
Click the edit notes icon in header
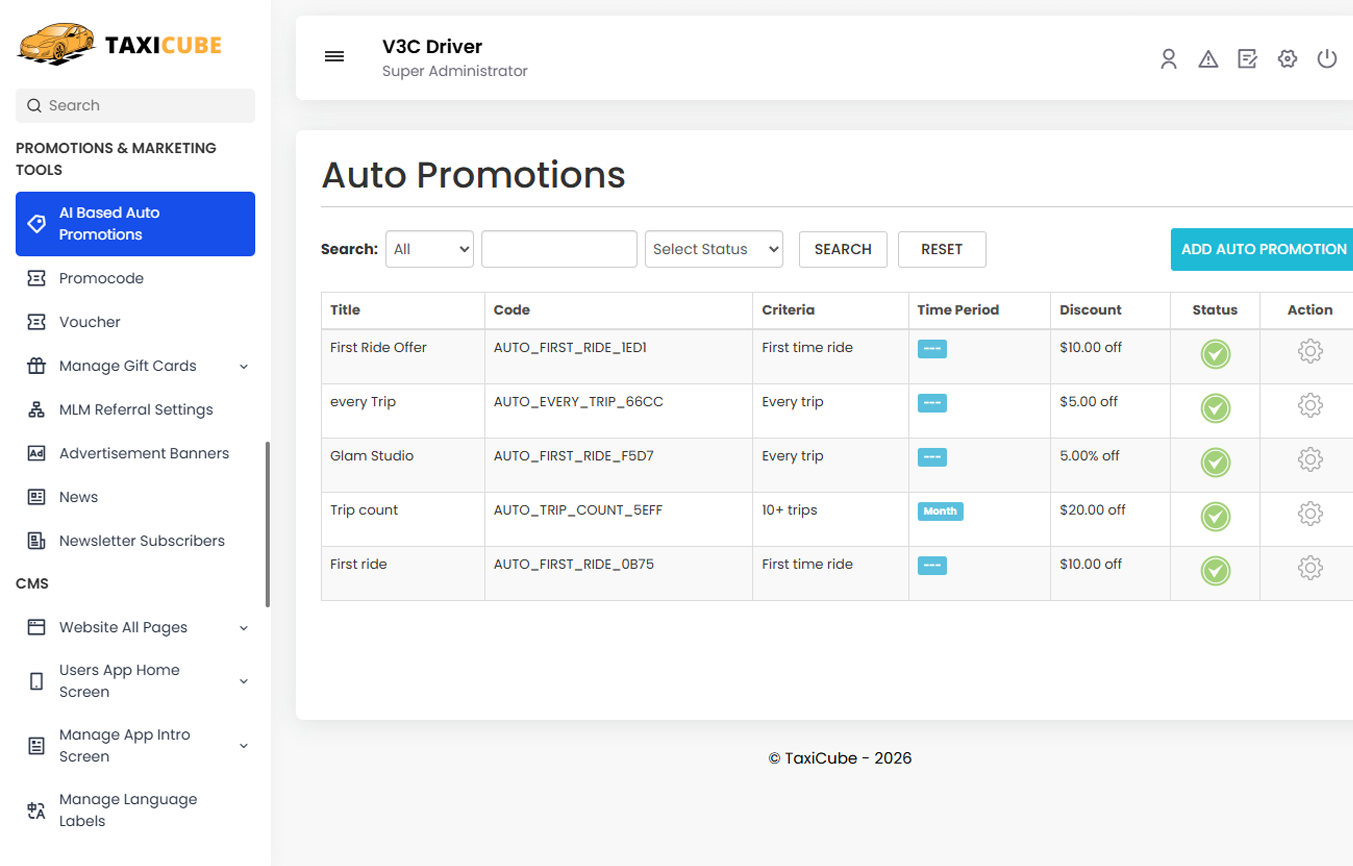tap(1247, 59)
